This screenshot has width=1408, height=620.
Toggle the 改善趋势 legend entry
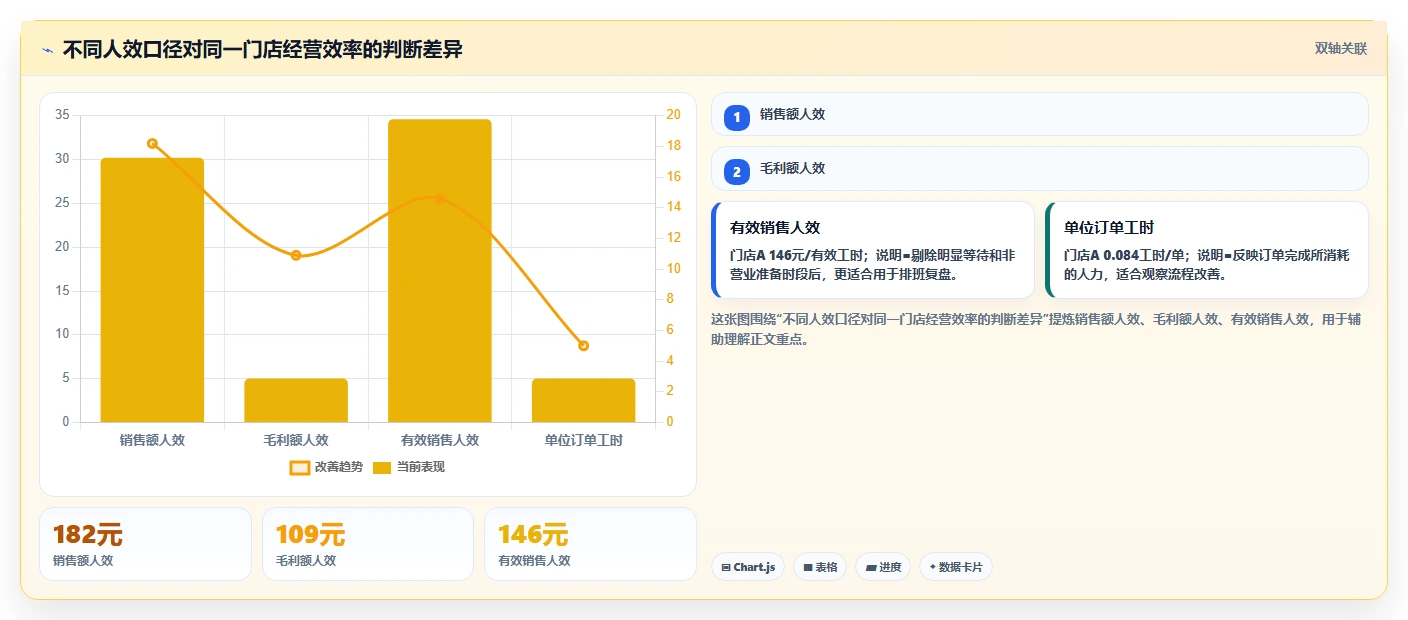click(326, 467)
